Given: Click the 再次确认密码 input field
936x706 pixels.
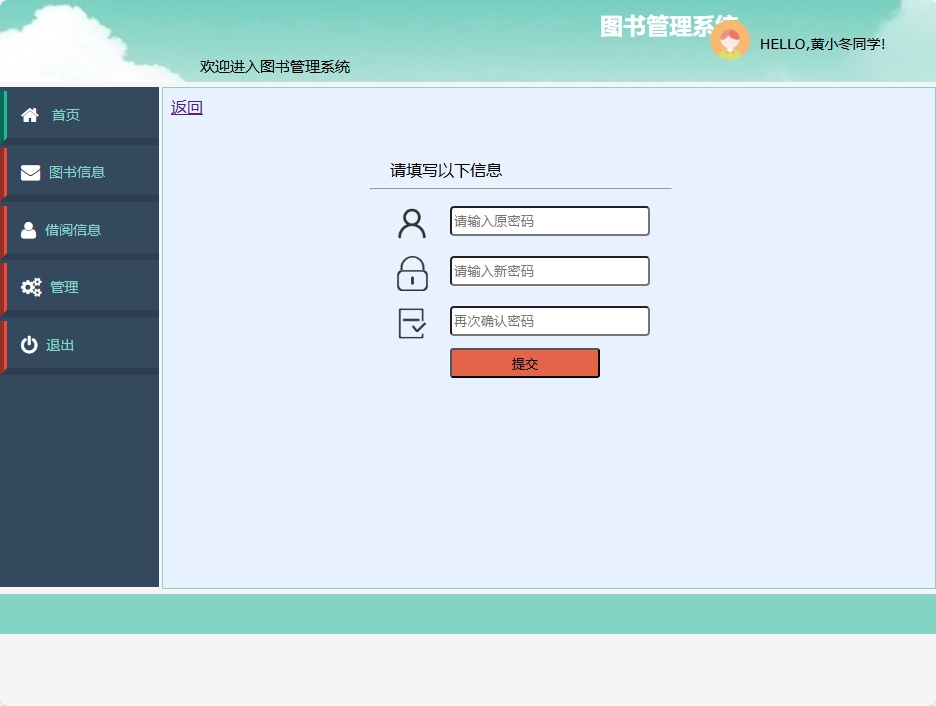Looking at the screenshot, I should (x=549, y=321).
